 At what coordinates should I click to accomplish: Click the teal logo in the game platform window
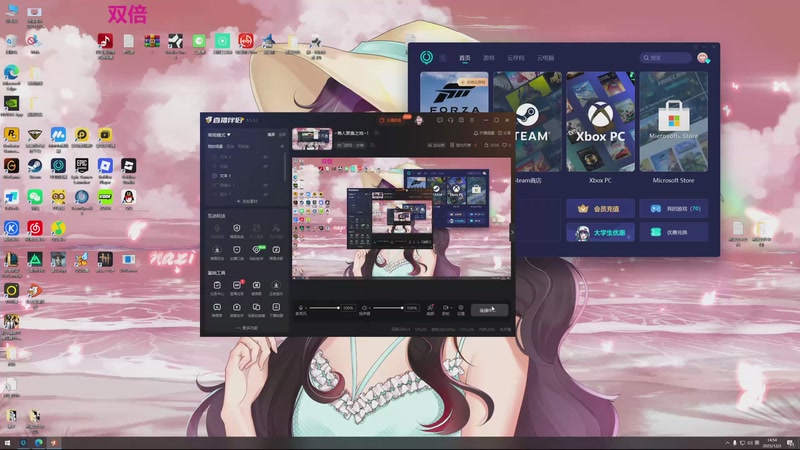click(x=426, y=57)
